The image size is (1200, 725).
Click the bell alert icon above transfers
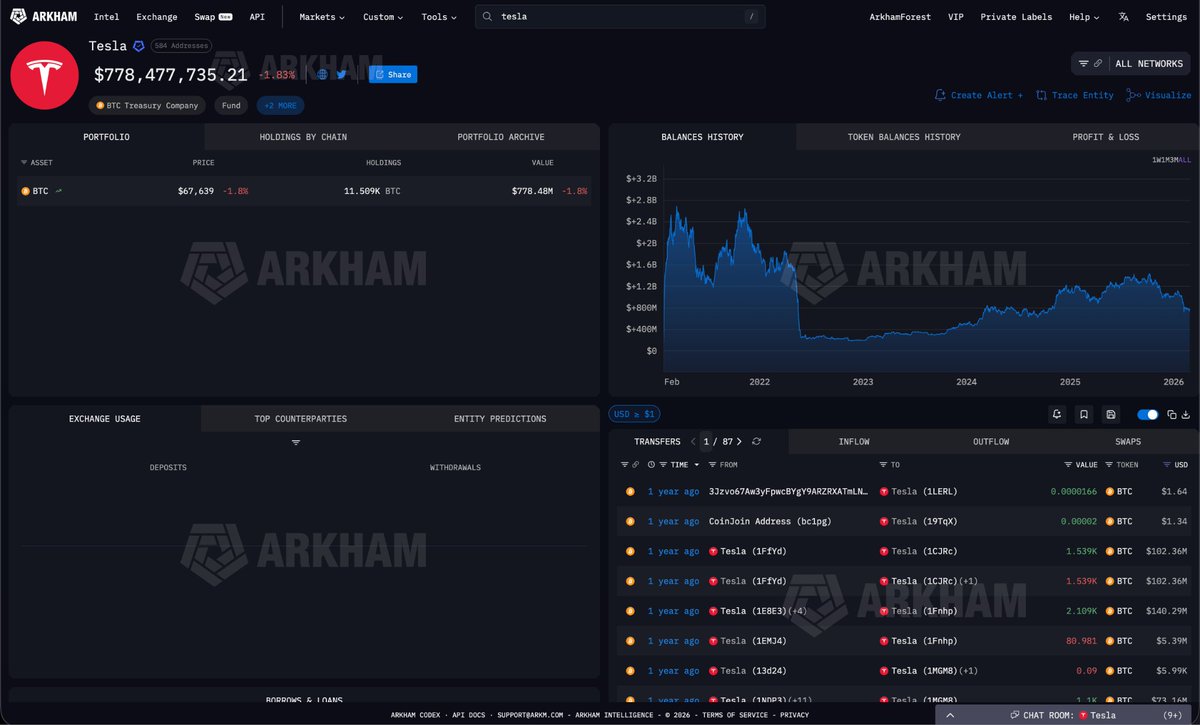coord(1057,414)
